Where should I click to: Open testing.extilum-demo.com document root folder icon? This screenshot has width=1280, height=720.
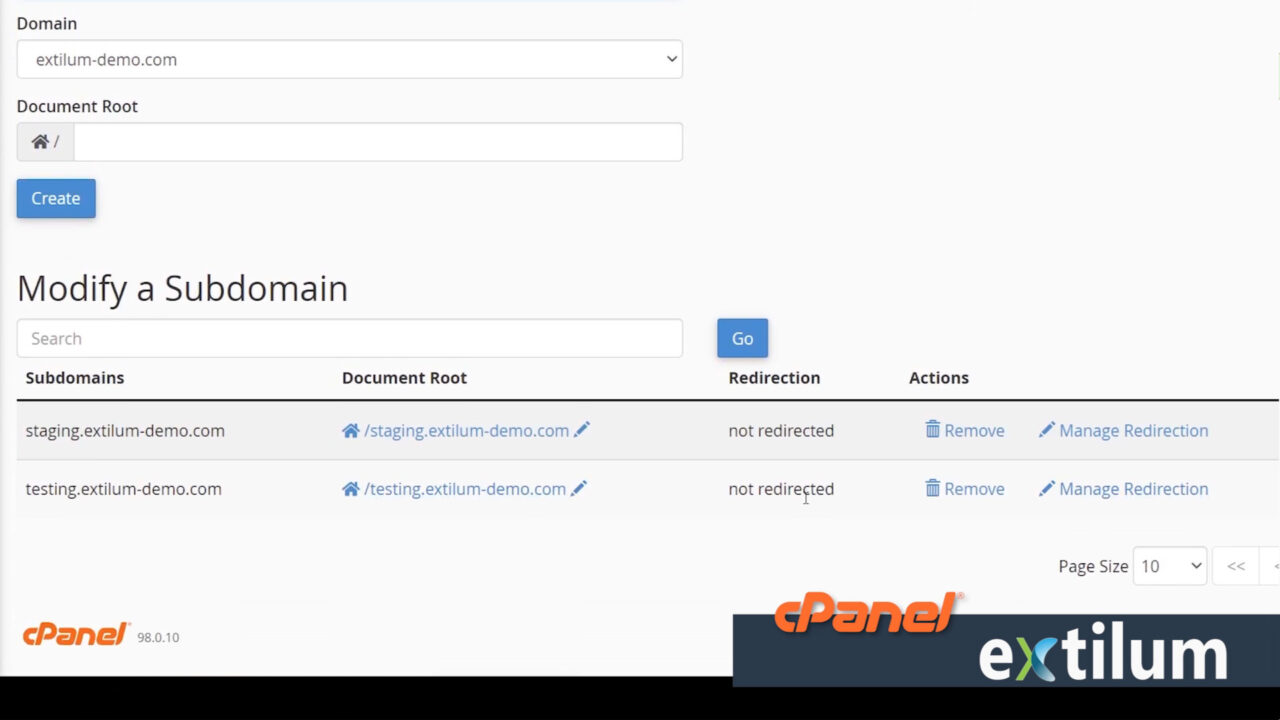(x=349, y=489)
